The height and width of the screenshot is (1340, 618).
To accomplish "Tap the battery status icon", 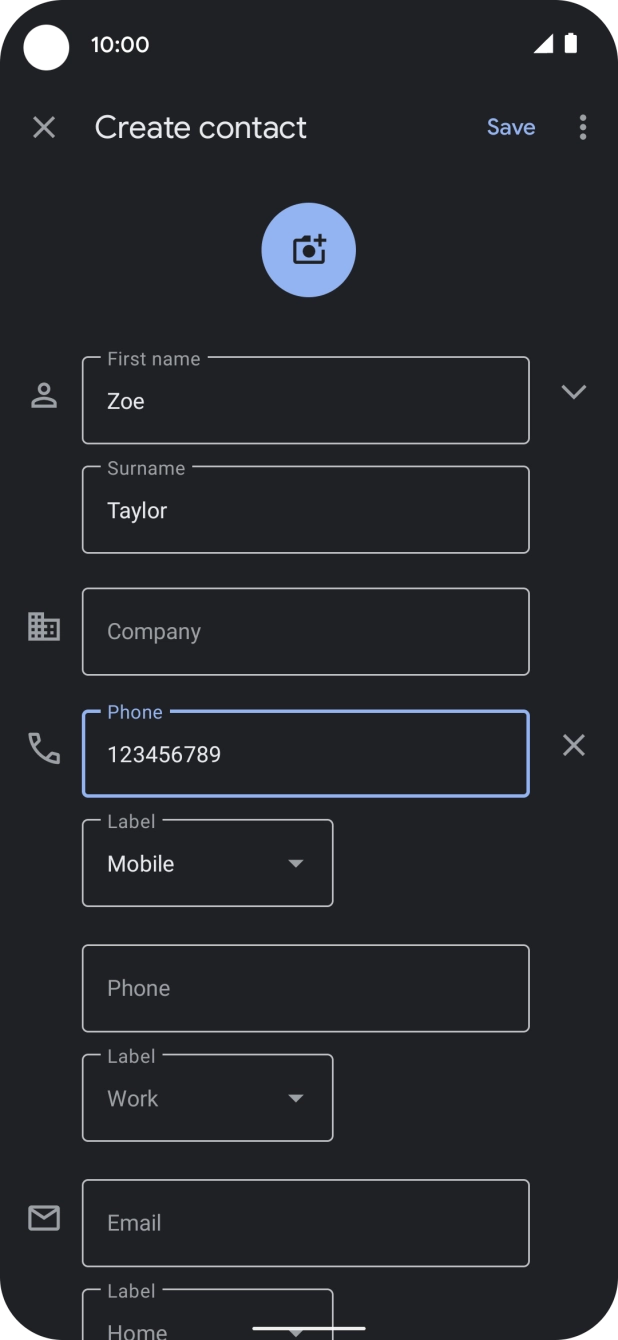I will click(571, 43).
